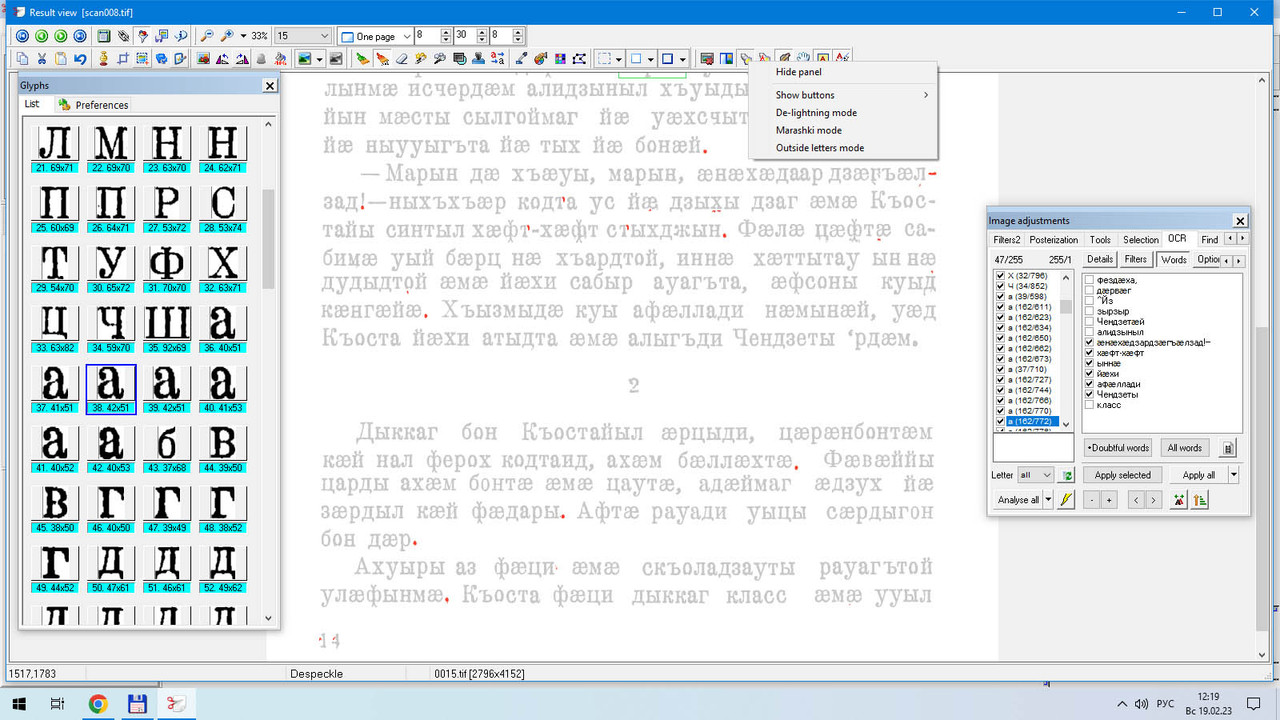1280x720 pixels.
Task: Select the crop tool icon
Action: (123, 59)
